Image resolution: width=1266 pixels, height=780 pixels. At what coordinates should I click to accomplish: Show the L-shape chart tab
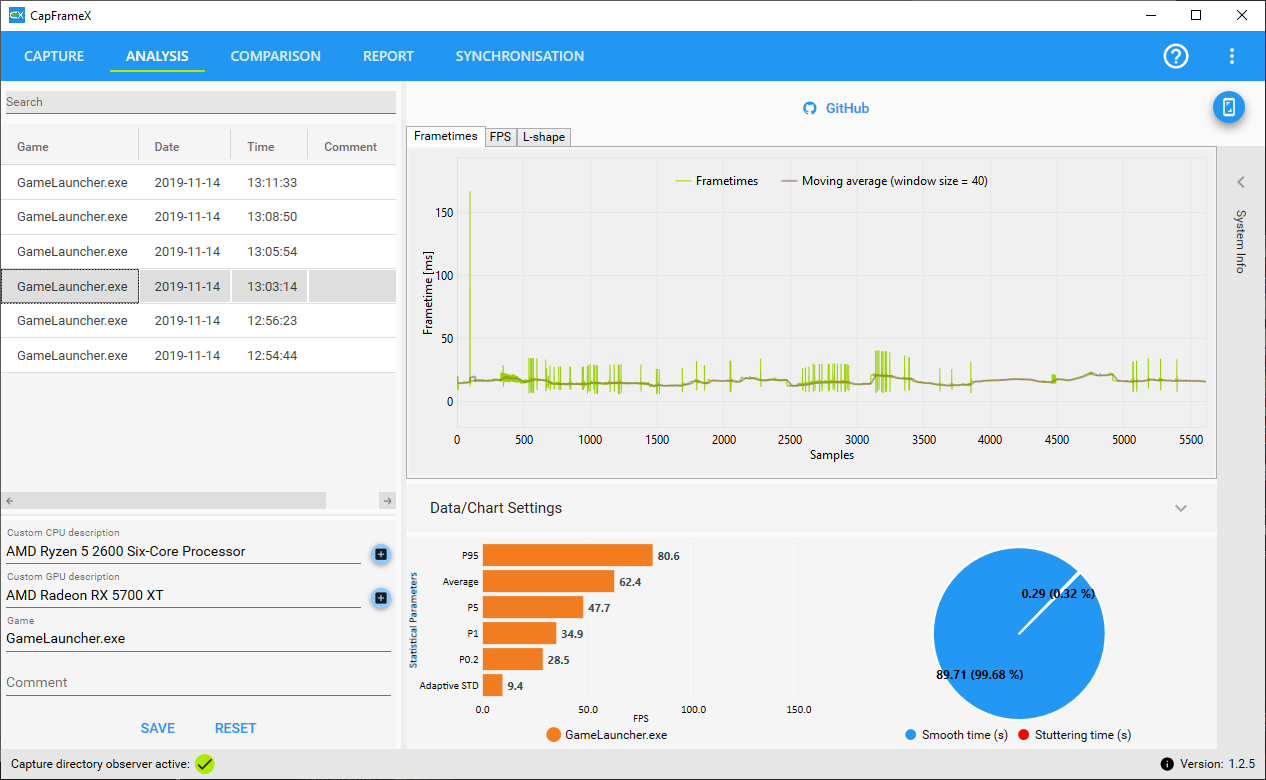pos(543,137)
